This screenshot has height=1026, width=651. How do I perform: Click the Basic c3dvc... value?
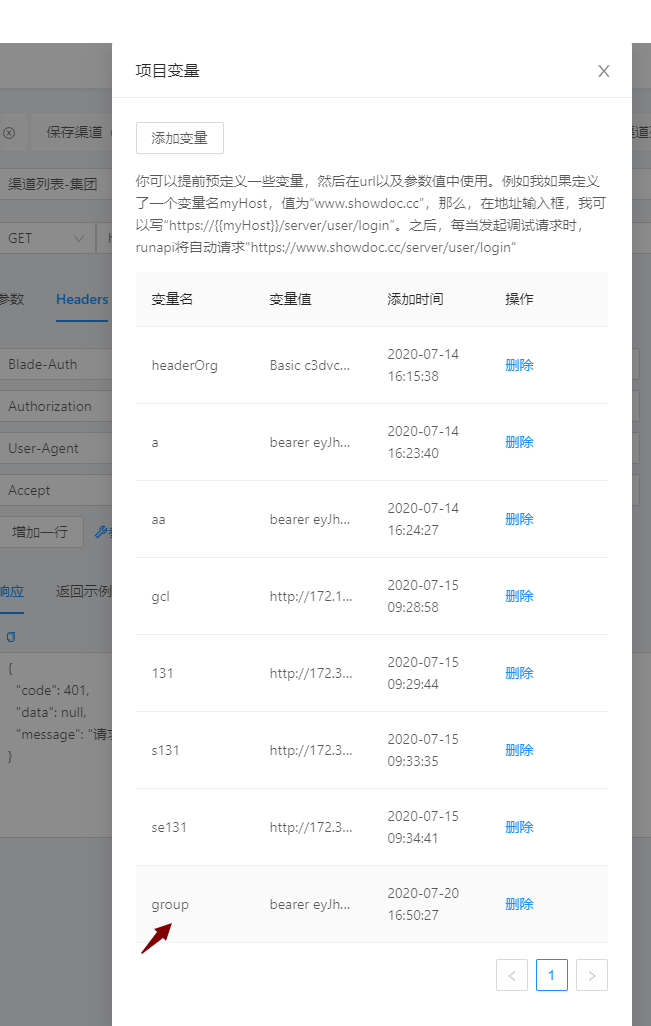[x=309, y=365]
